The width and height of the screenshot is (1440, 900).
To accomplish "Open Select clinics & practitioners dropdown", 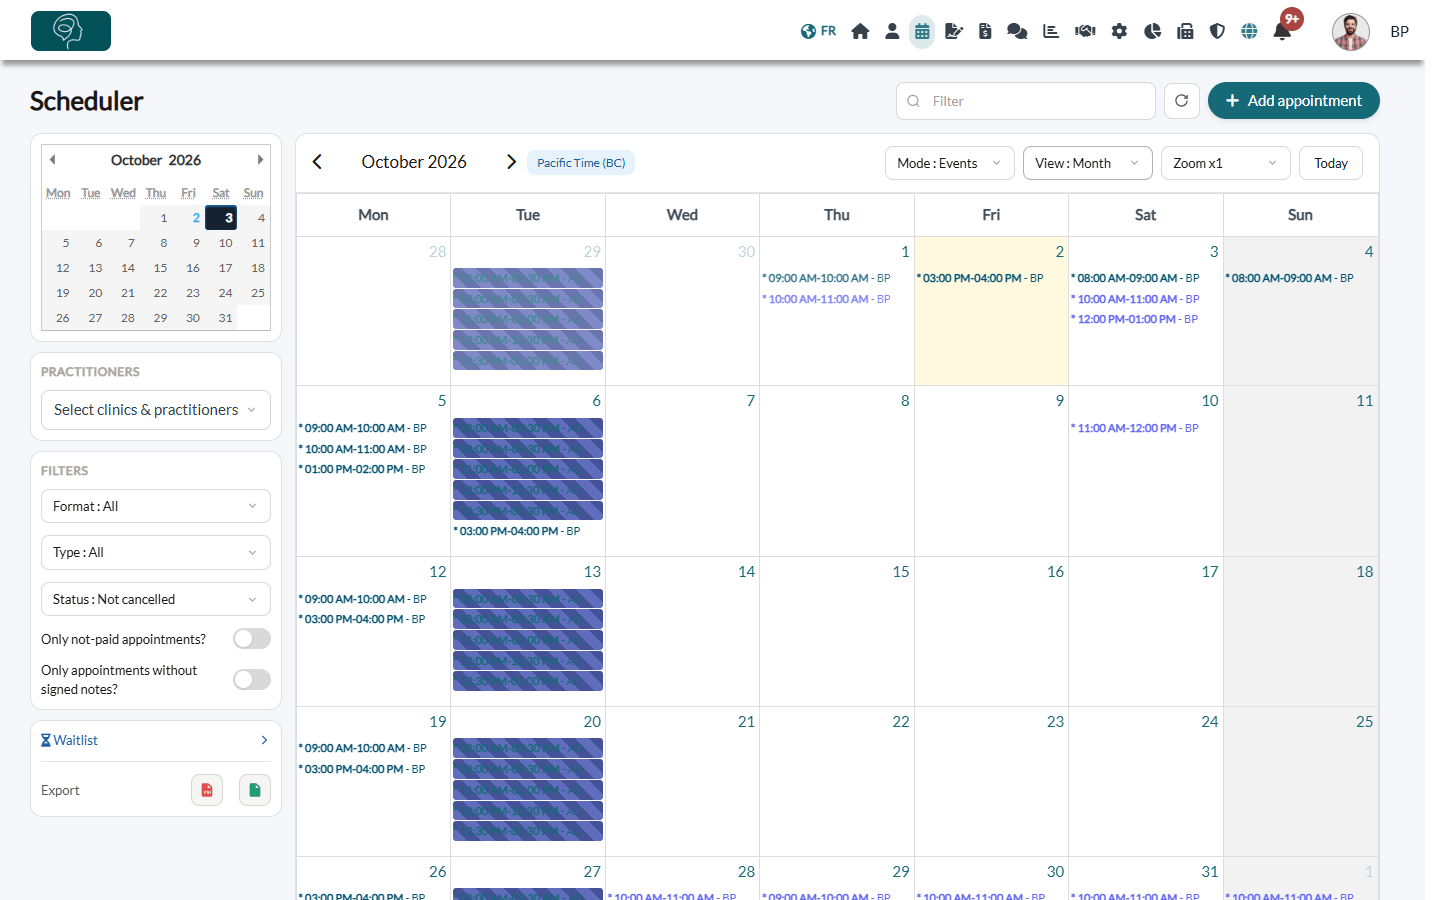I will 156,410.
